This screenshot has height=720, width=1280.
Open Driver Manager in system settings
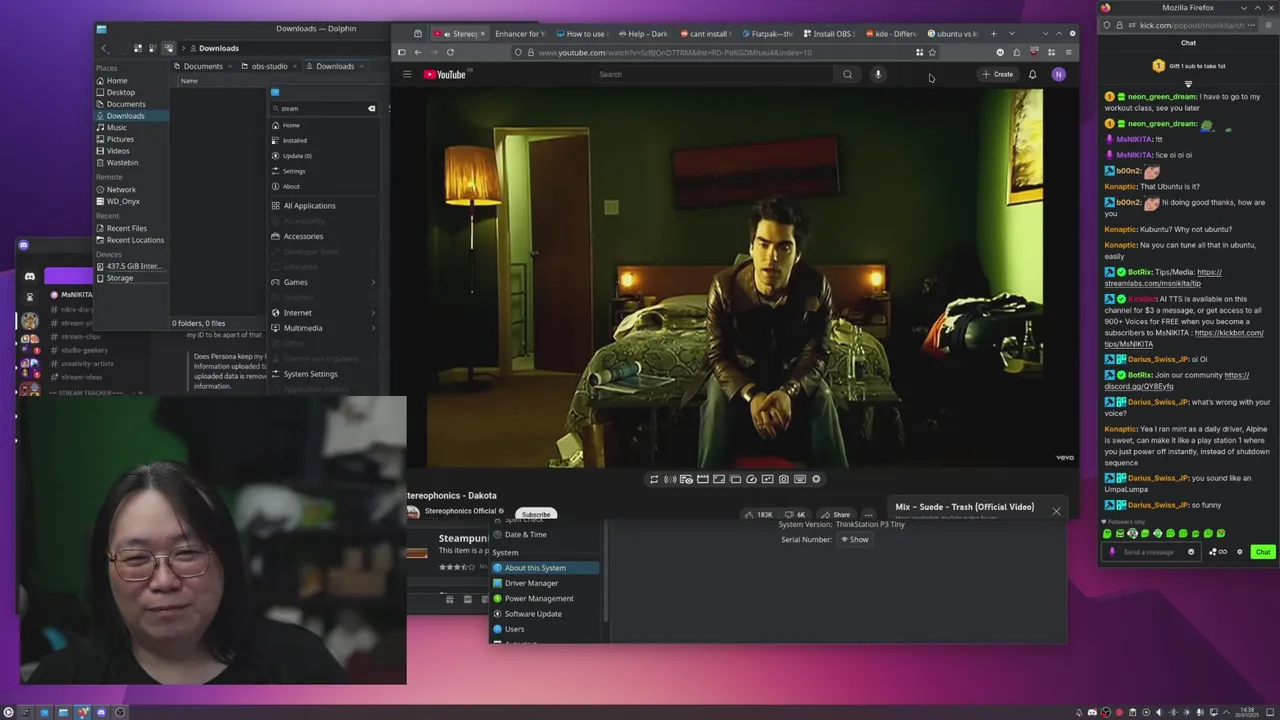tap(545, 583)
